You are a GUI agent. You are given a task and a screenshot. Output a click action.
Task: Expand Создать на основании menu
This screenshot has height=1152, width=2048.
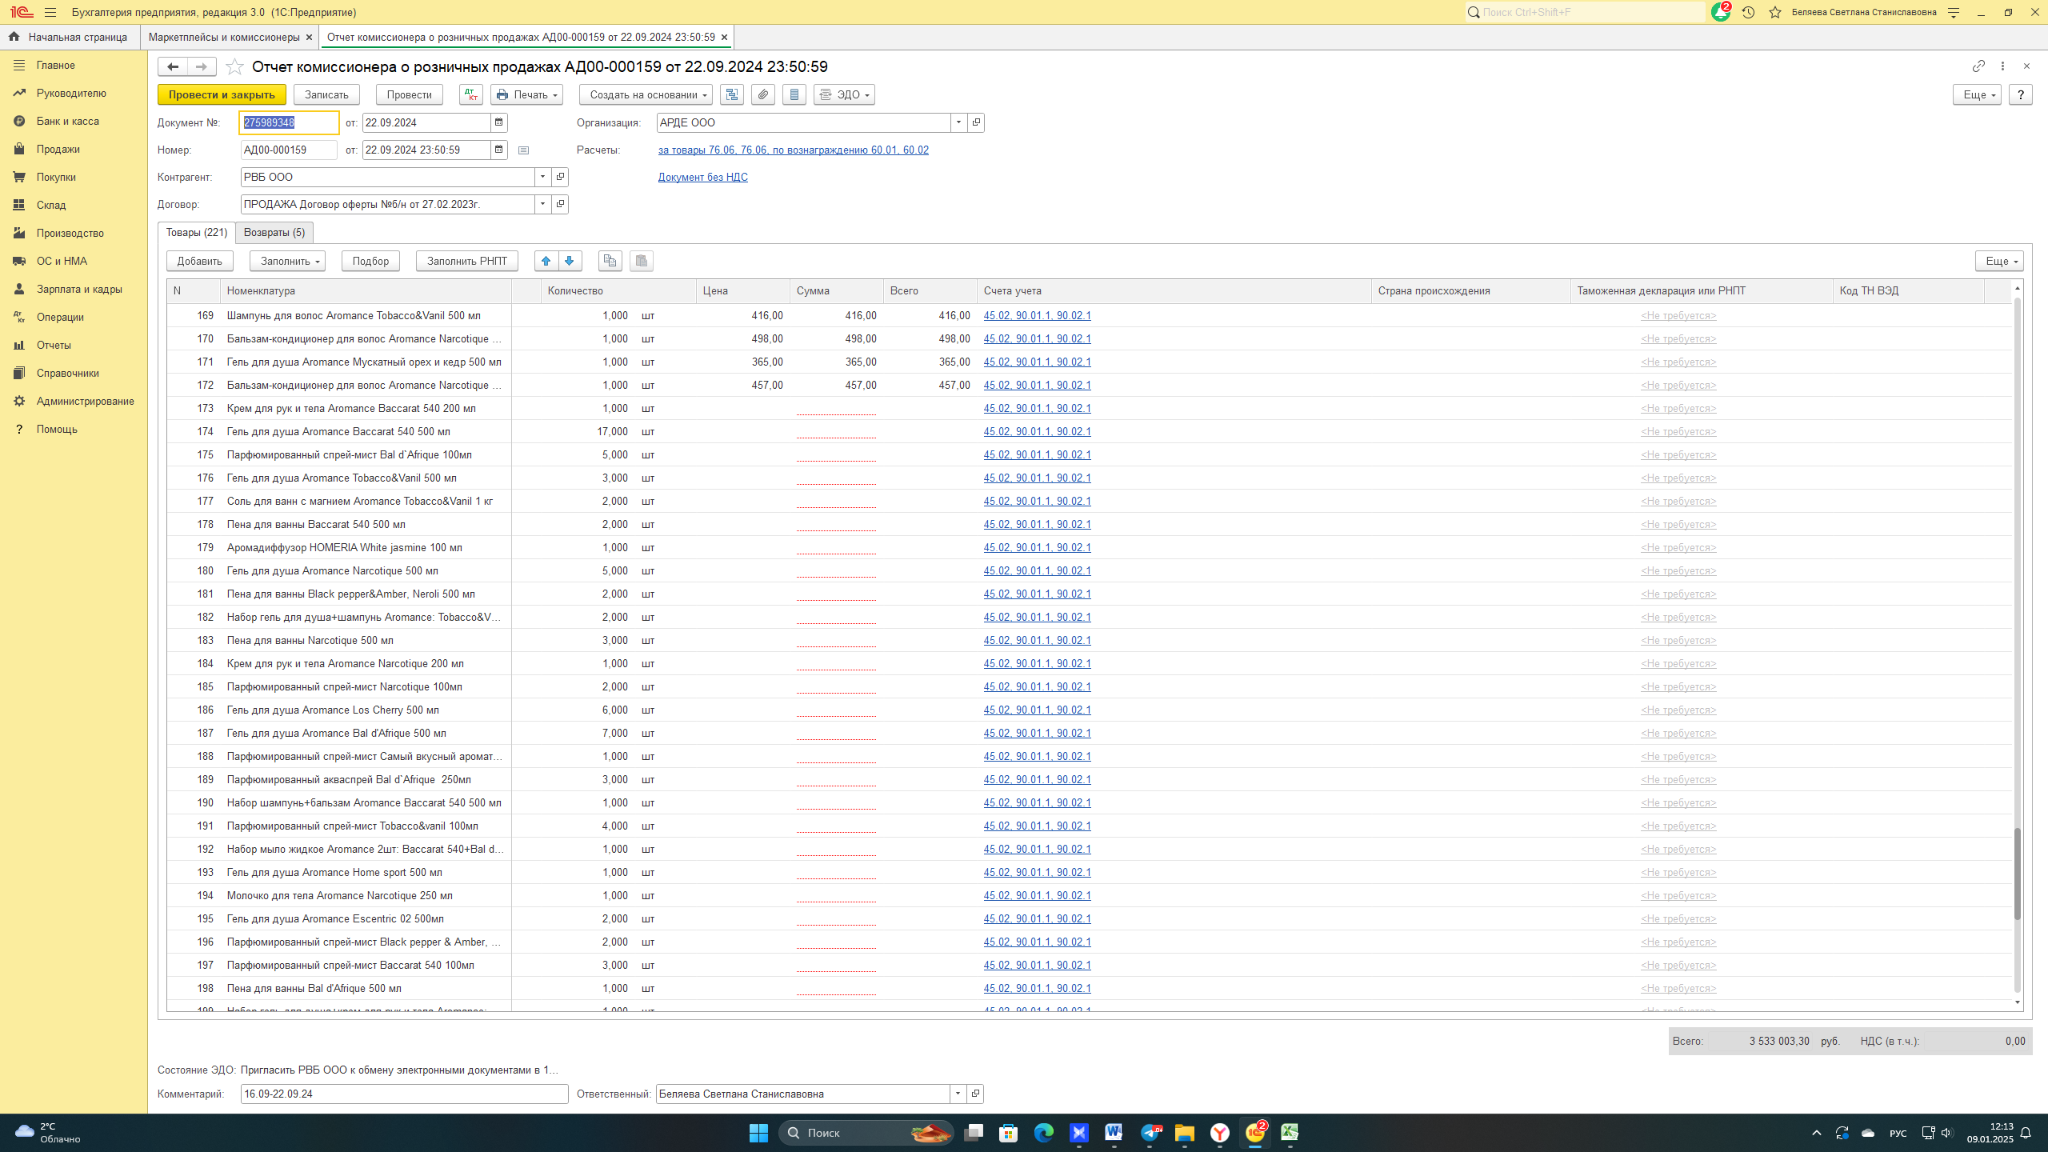(x=646, y=95)
